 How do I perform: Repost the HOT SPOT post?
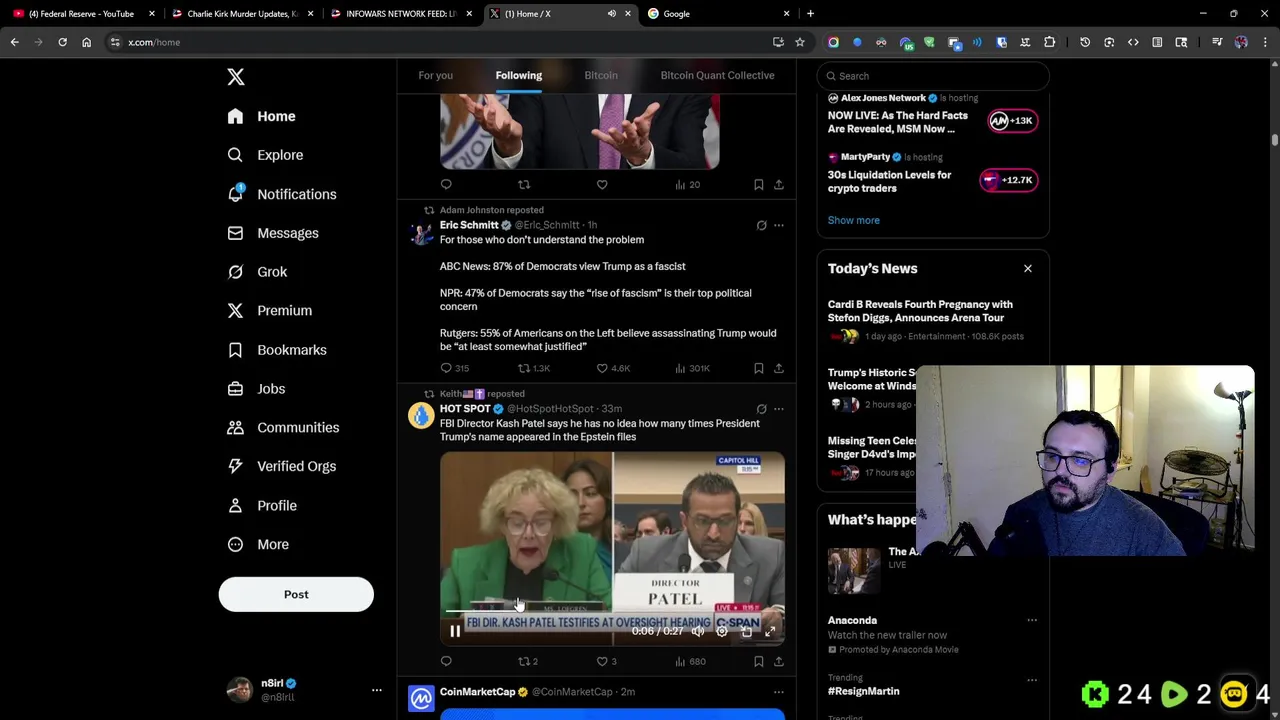click(524, 661)
